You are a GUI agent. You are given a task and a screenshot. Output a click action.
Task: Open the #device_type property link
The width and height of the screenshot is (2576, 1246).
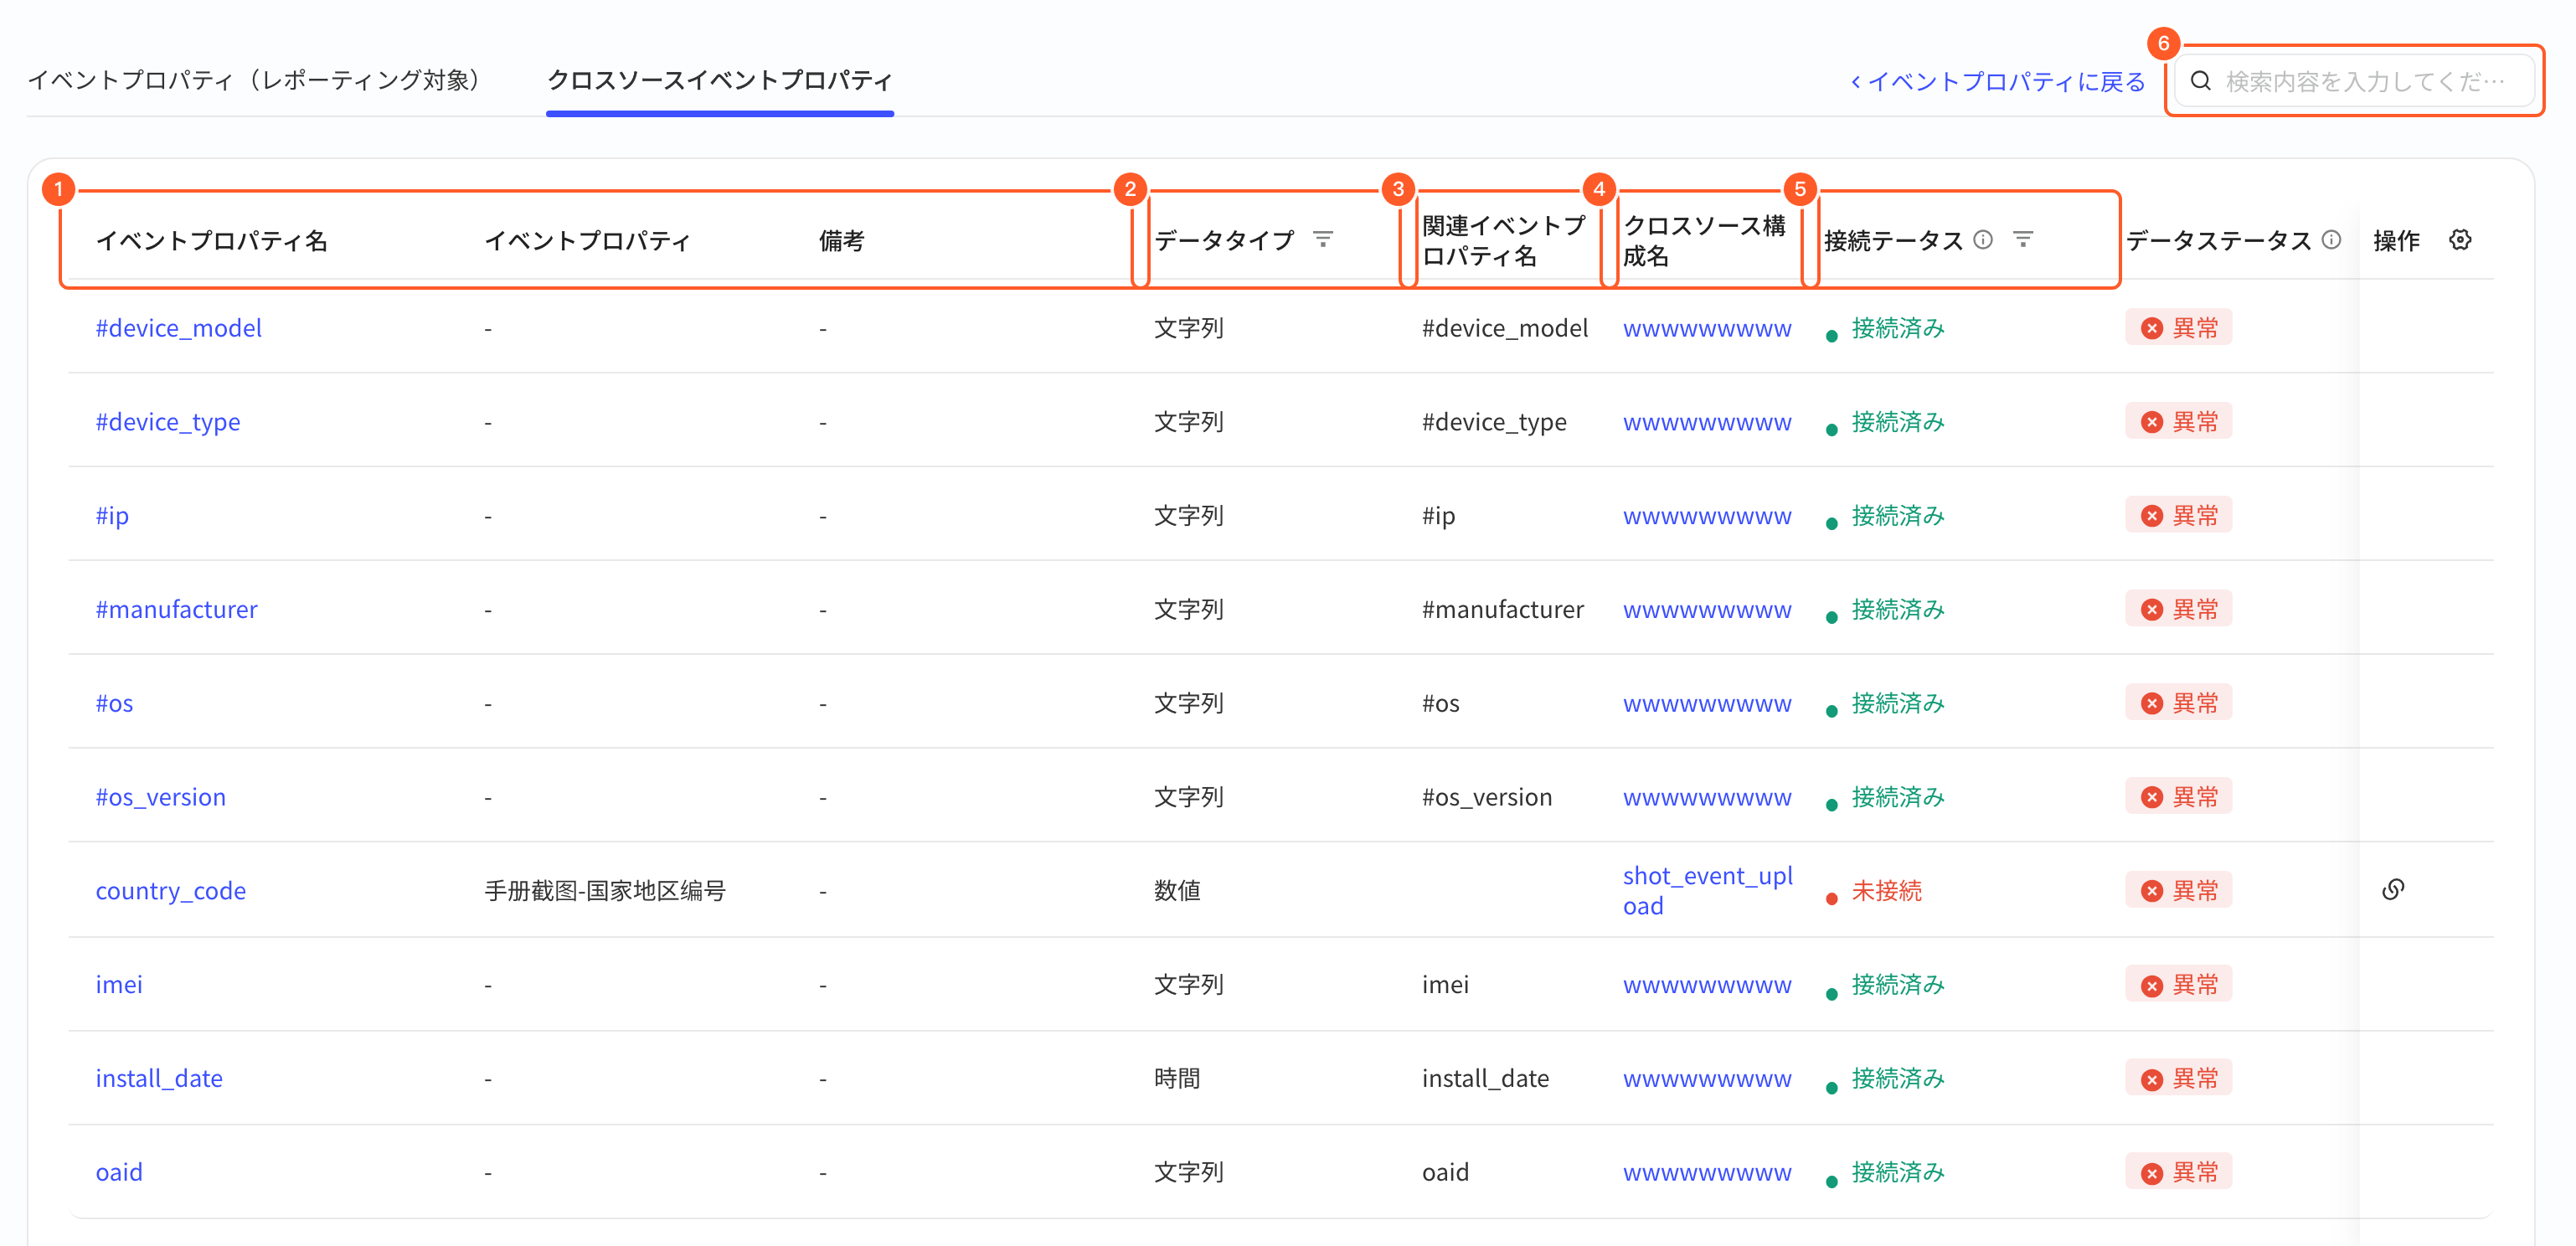click(167, 422)
